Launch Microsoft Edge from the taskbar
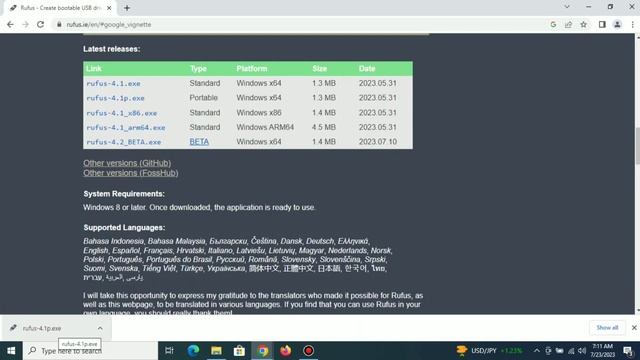The height and width of the screenshot is (360, 640). 193,351
